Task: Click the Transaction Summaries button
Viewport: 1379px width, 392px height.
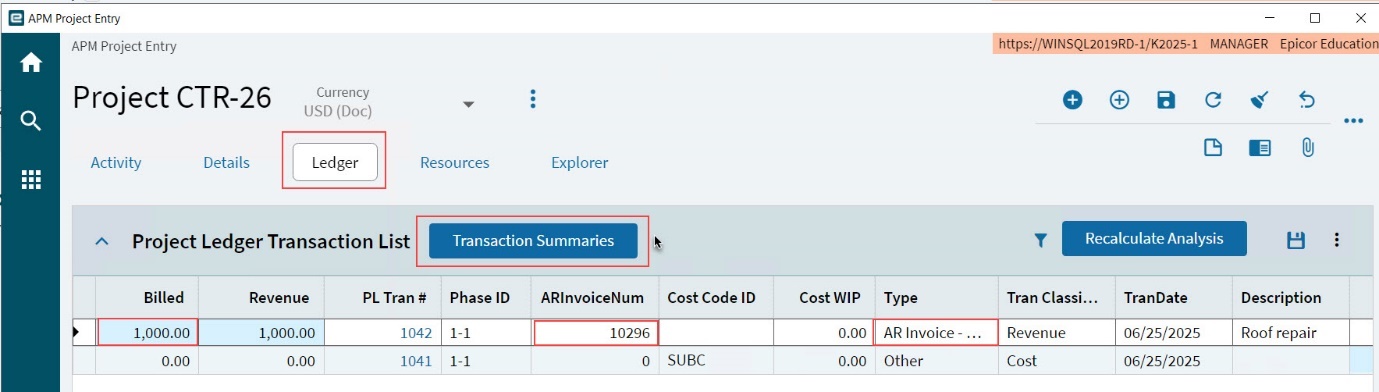Action: [x=533, y=241]
